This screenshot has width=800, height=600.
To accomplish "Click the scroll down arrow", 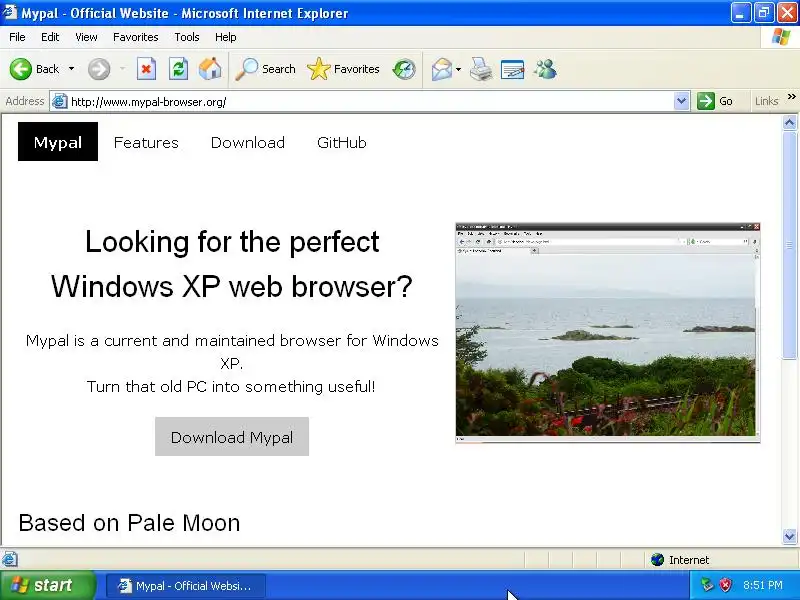I will pyautogui.click(x=789, y=536).
